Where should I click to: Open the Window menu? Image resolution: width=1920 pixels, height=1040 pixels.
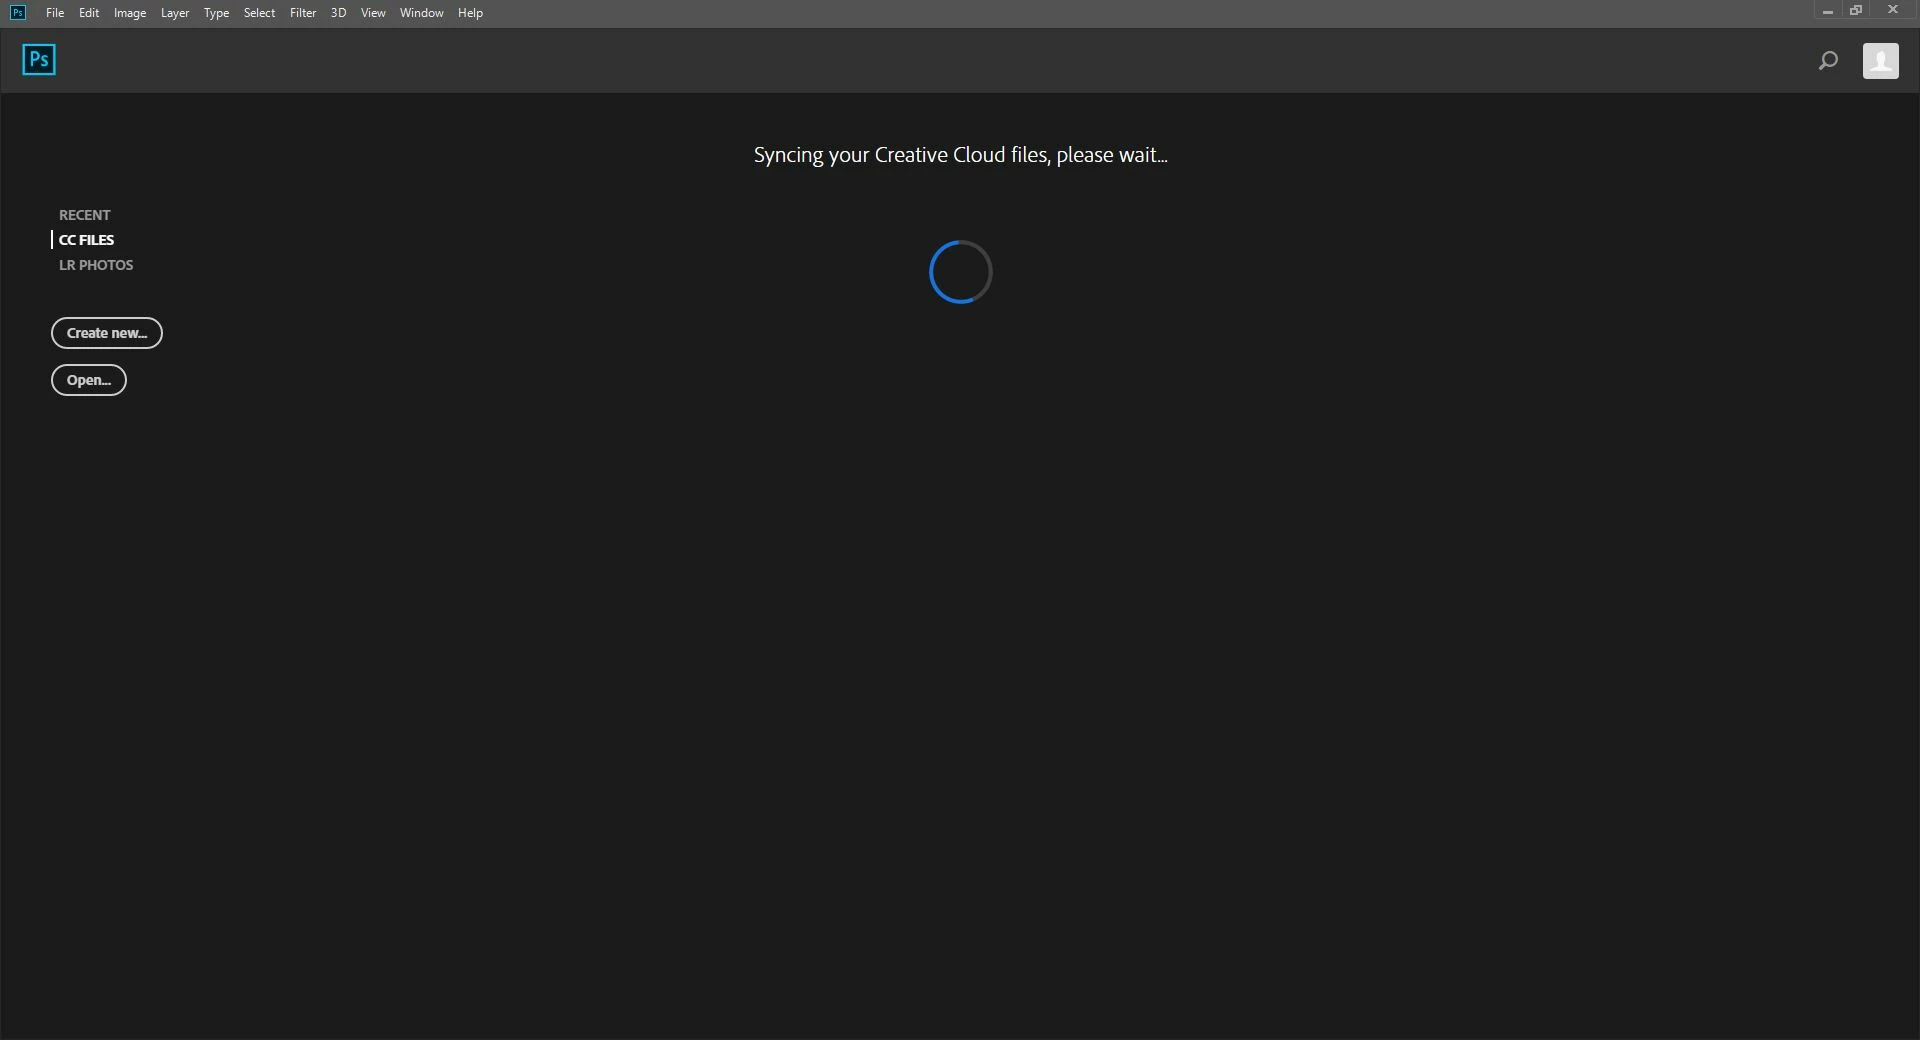pyautogui.click(x=421, y=13)
